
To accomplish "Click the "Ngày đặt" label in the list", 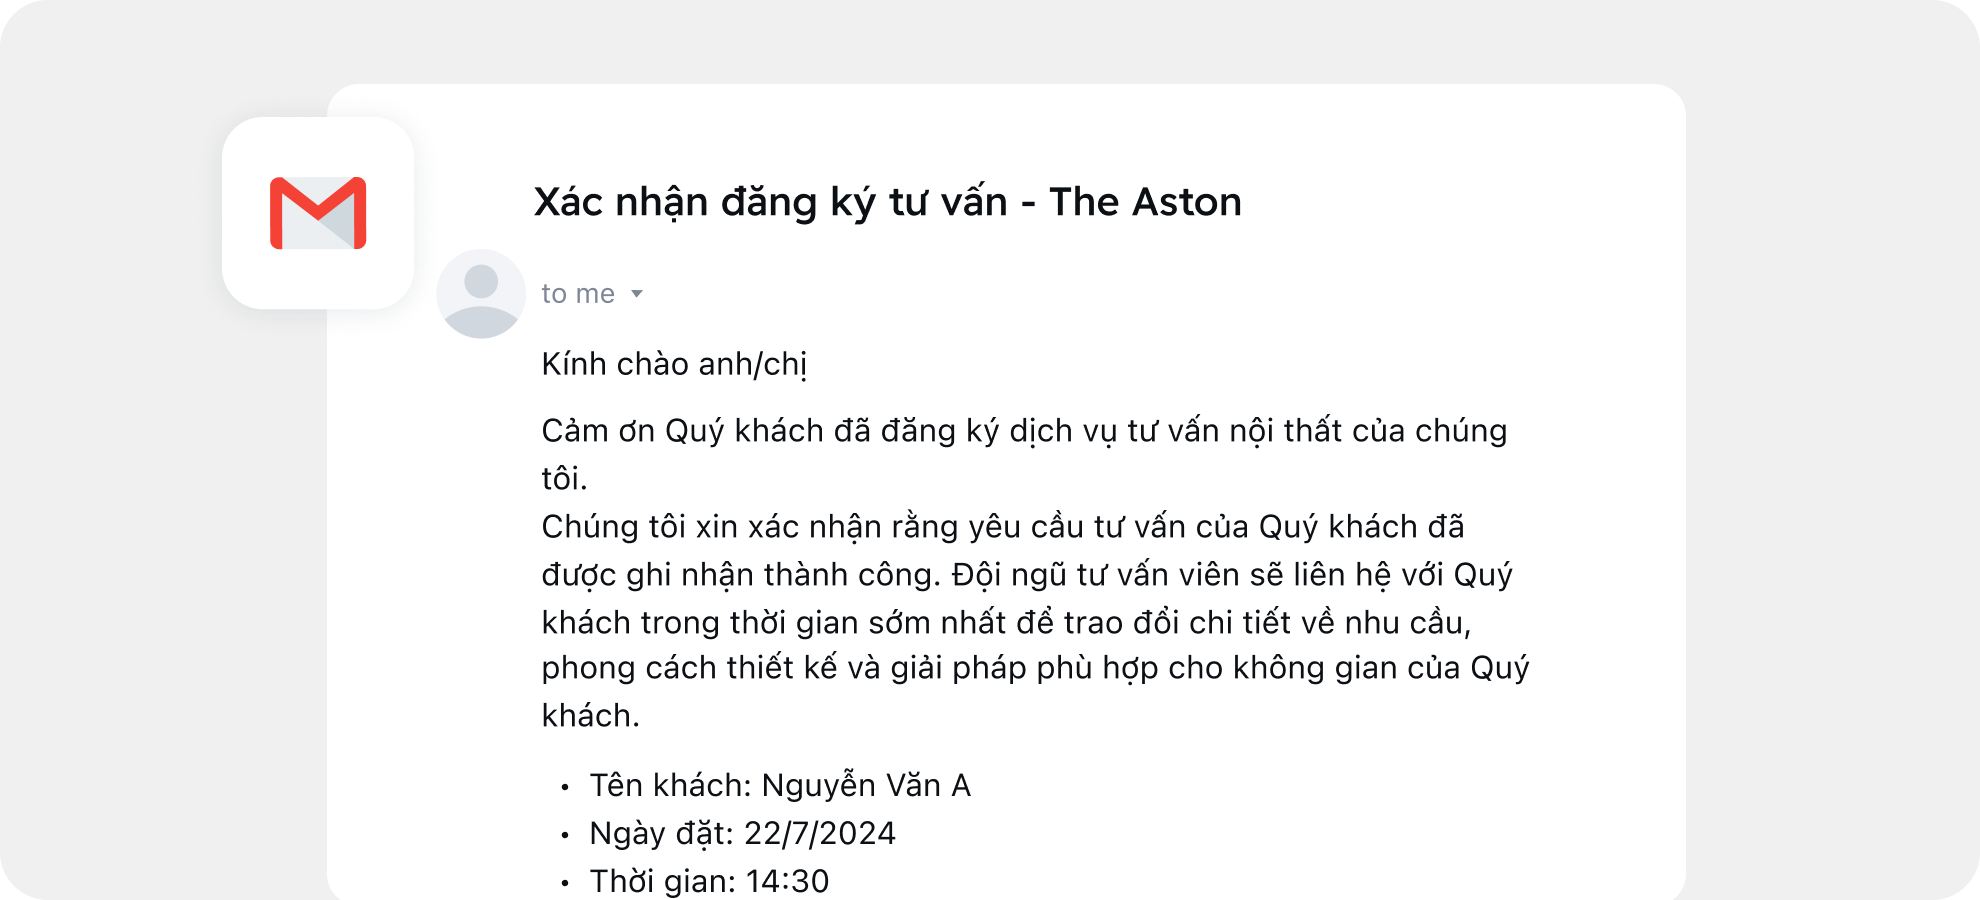I will tap(662, 834).
